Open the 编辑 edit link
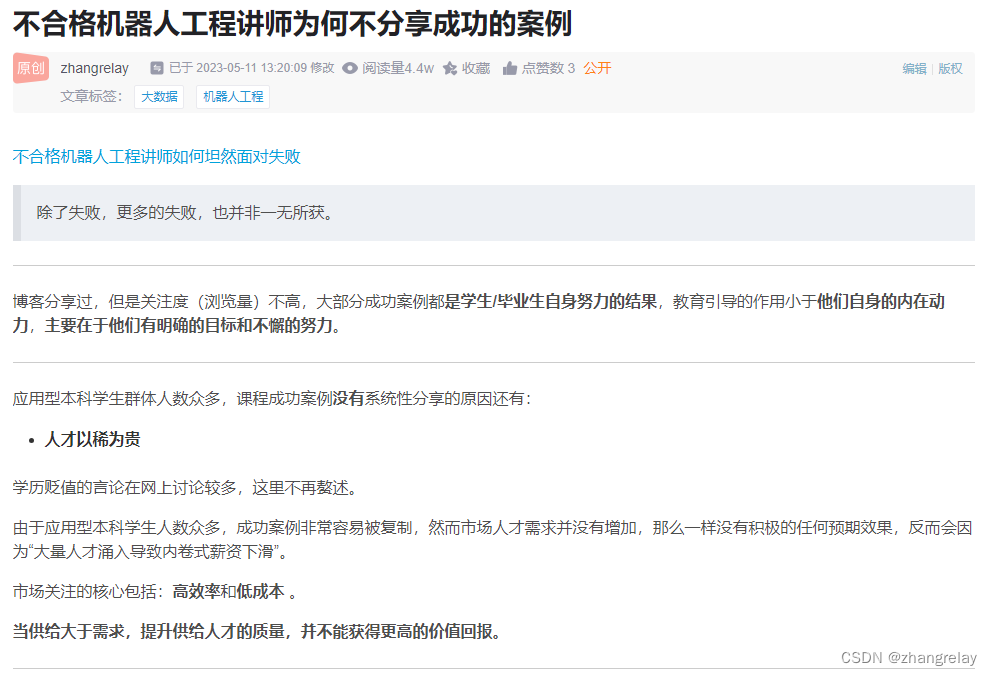The image size is (992, 676). [914, 68]
